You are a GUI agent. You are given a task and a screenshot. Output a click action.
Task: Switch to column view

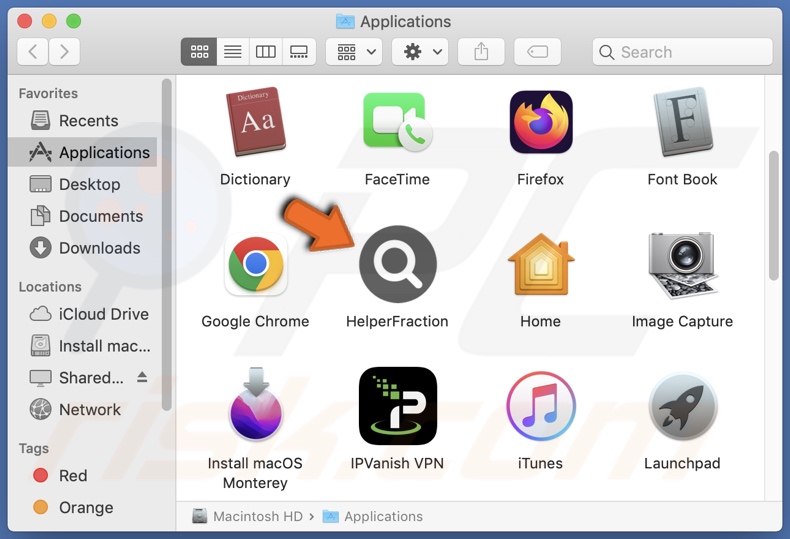266,51
